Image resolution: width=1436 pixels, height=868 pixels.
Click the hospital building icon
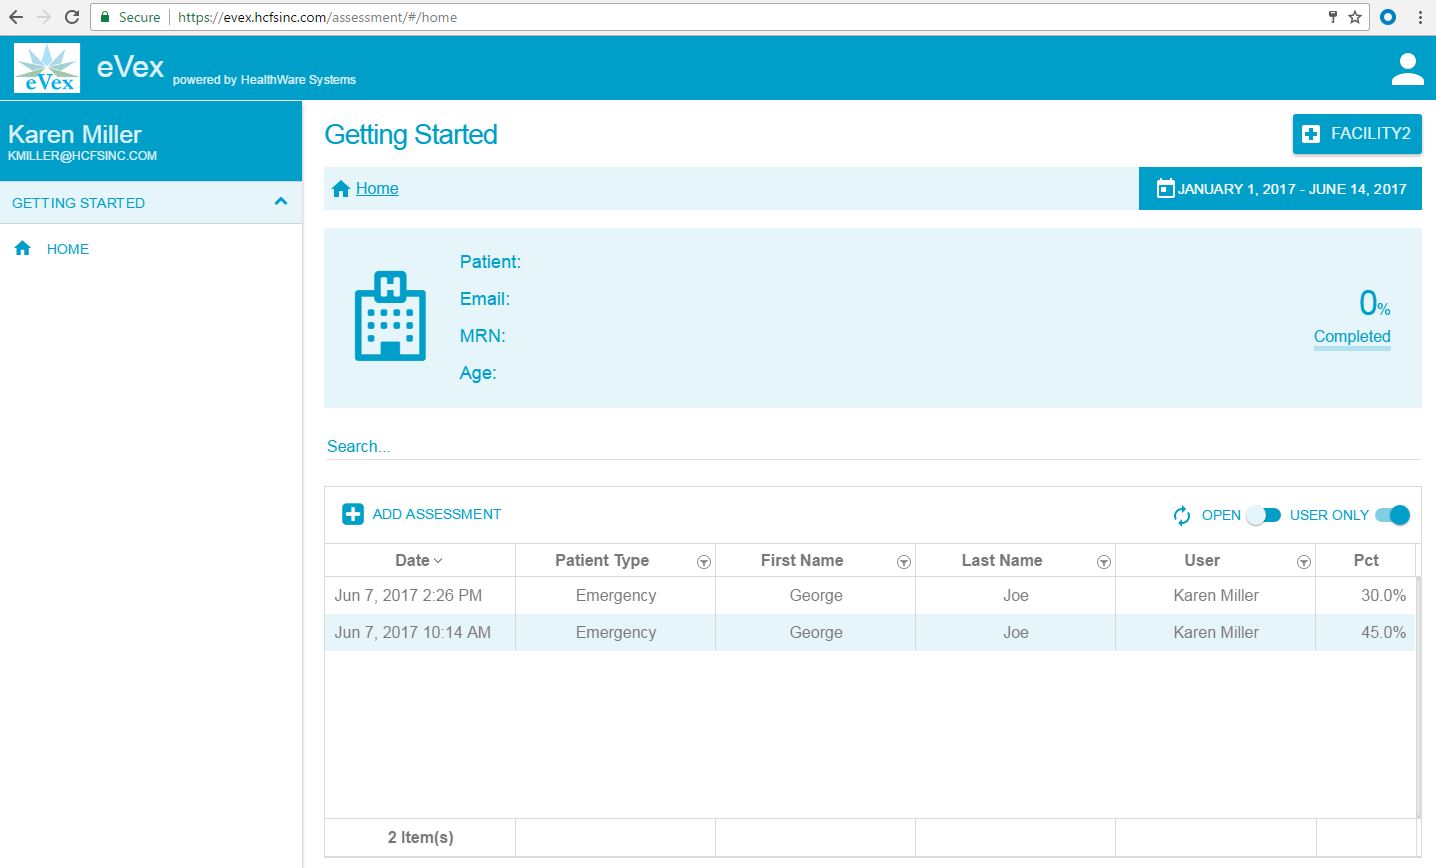point(390,316)
